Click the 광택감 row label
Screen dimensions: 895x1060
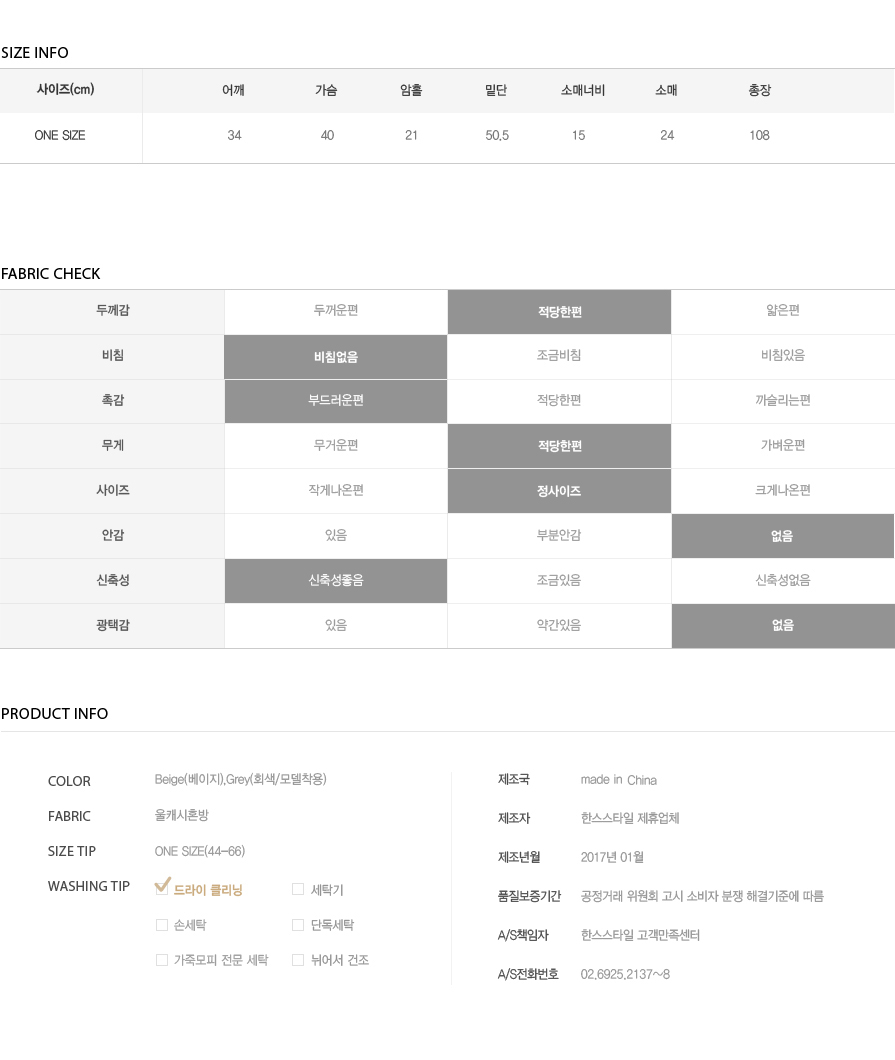tap(112, 625)
